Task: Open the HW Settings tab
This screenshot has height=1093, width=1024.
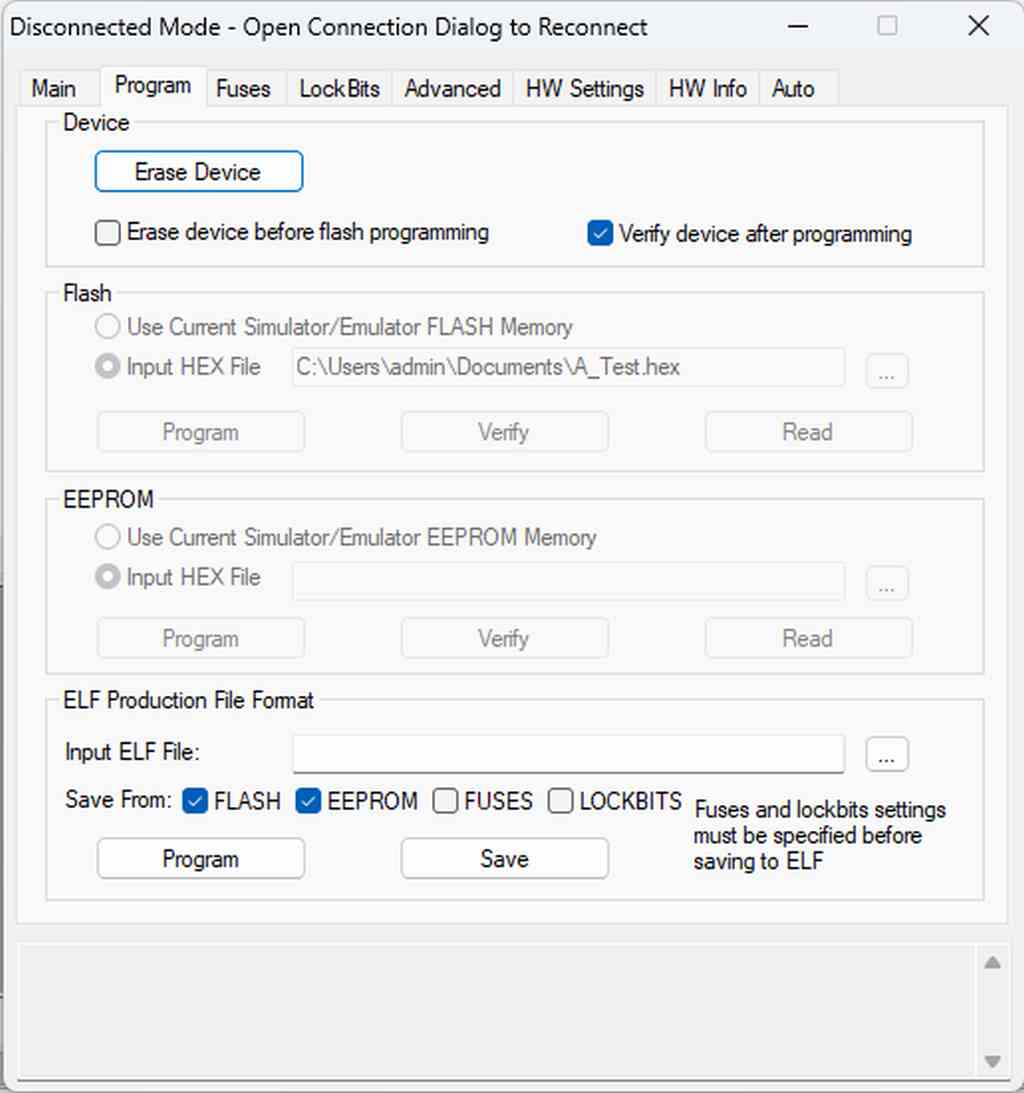Action: tap(585, 89)
